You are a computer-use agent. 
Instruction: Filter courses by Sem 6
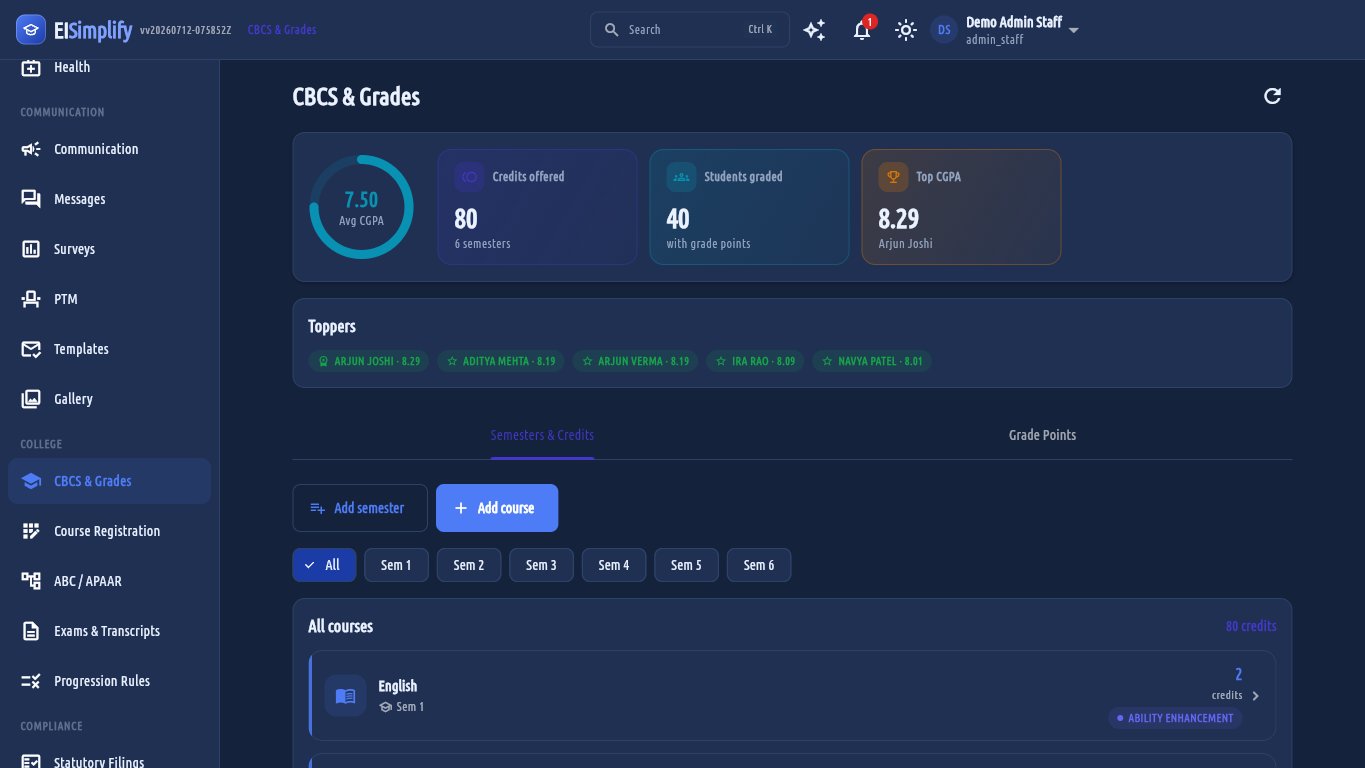pos(759,565)
